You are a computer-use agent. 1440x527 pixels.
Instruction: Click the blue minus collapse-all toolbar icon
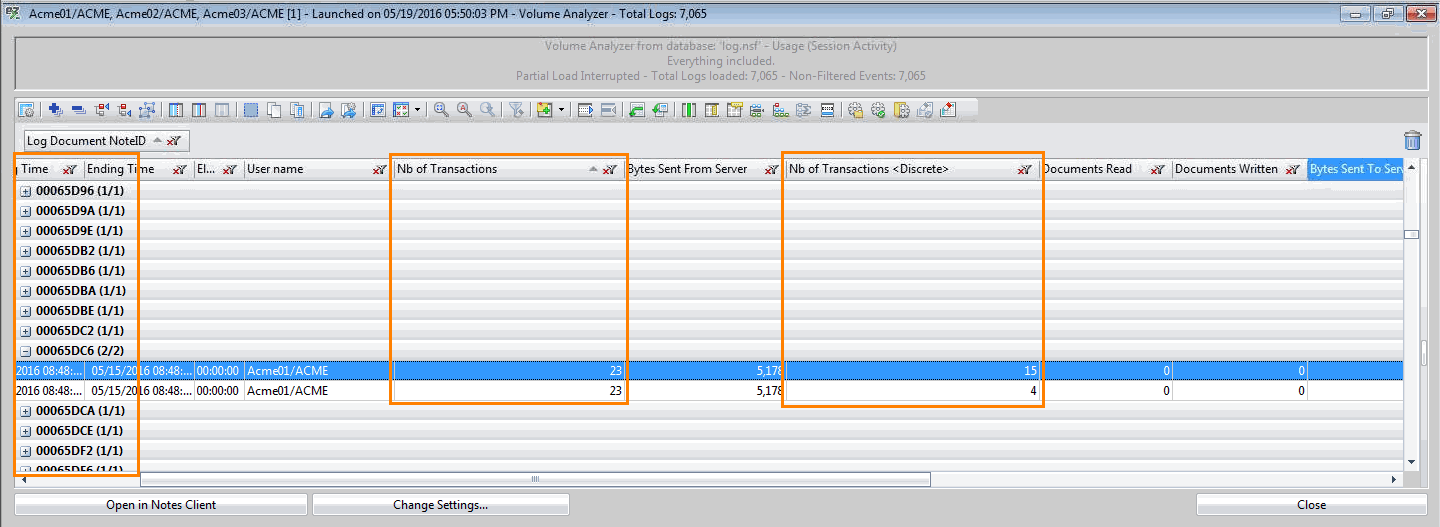(77, 110)
